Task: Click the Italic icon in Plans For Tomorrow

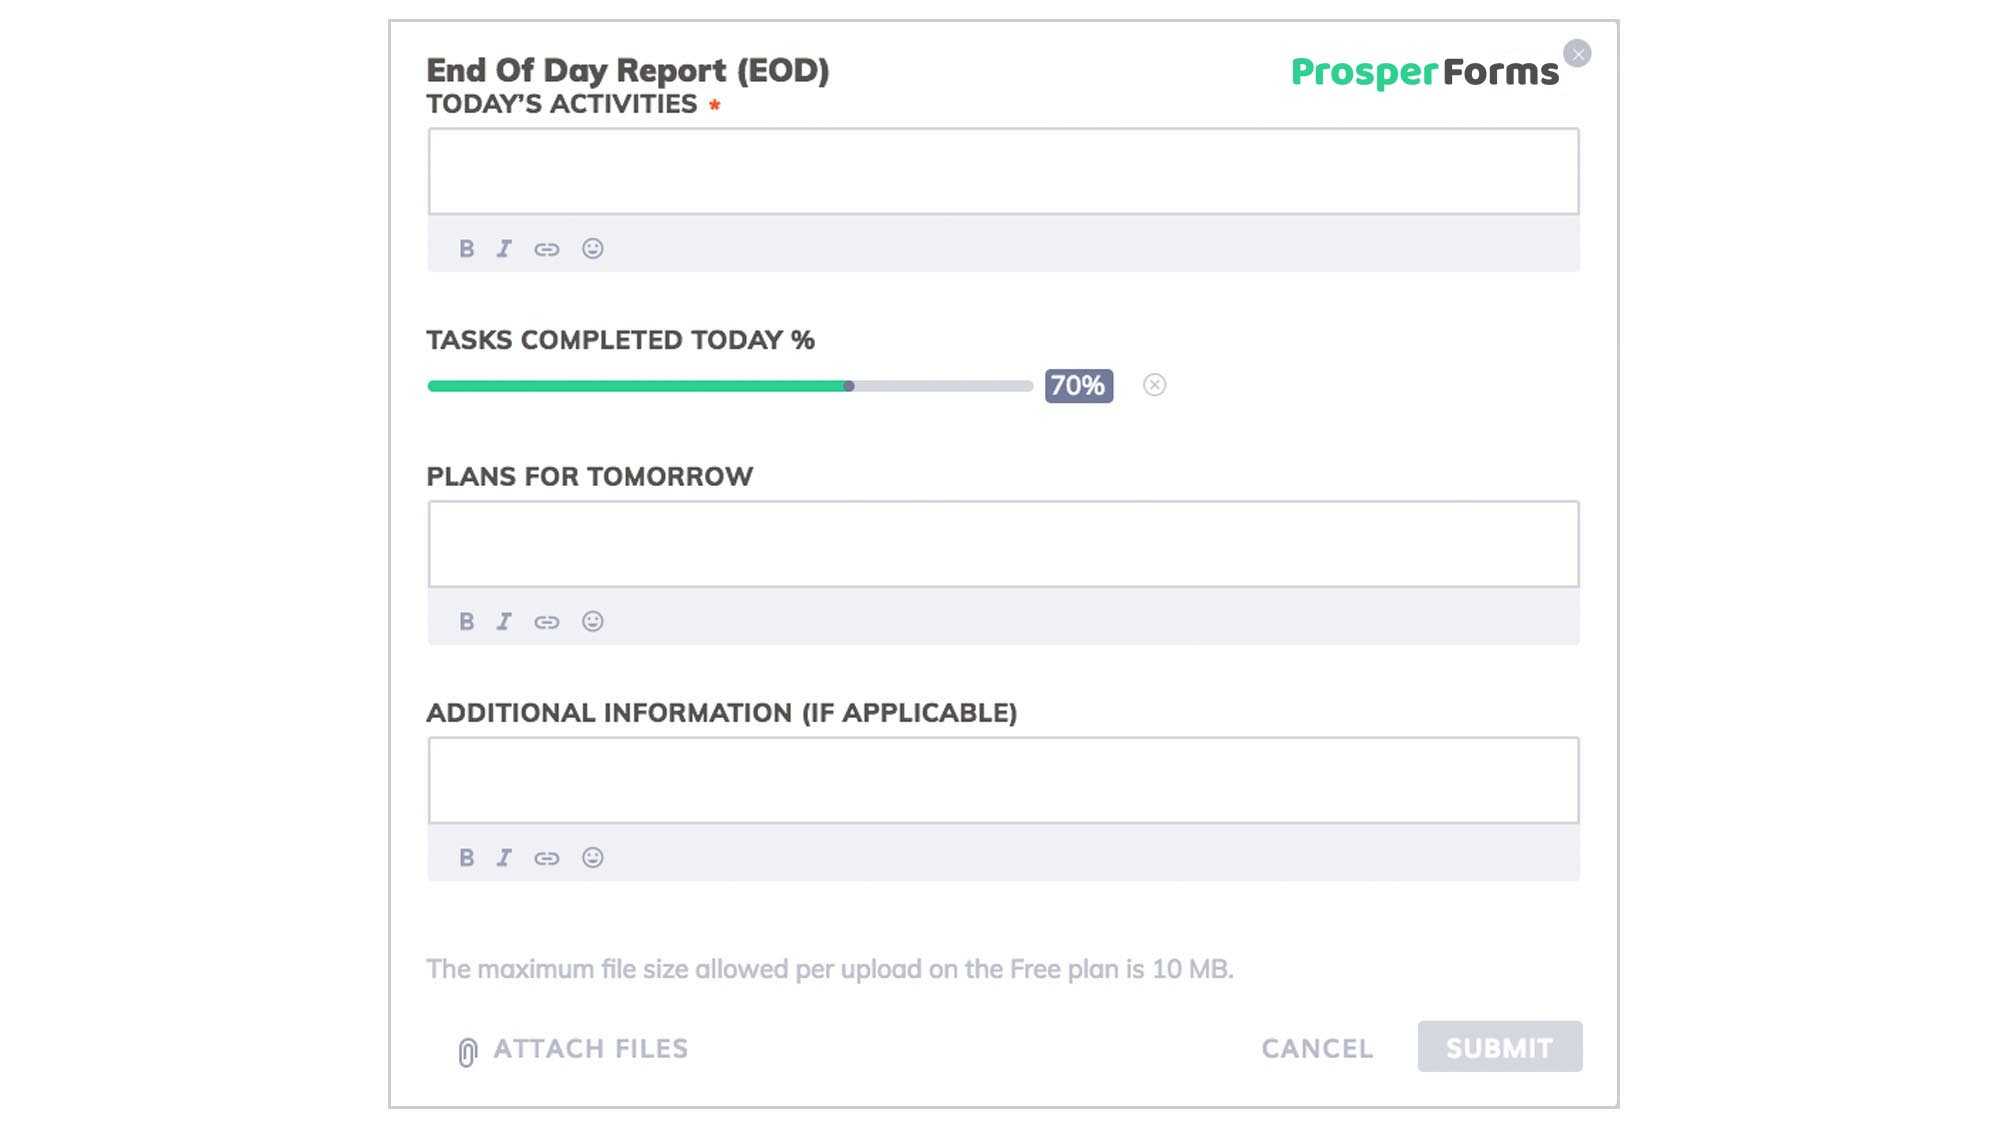Action: point(504,621)
